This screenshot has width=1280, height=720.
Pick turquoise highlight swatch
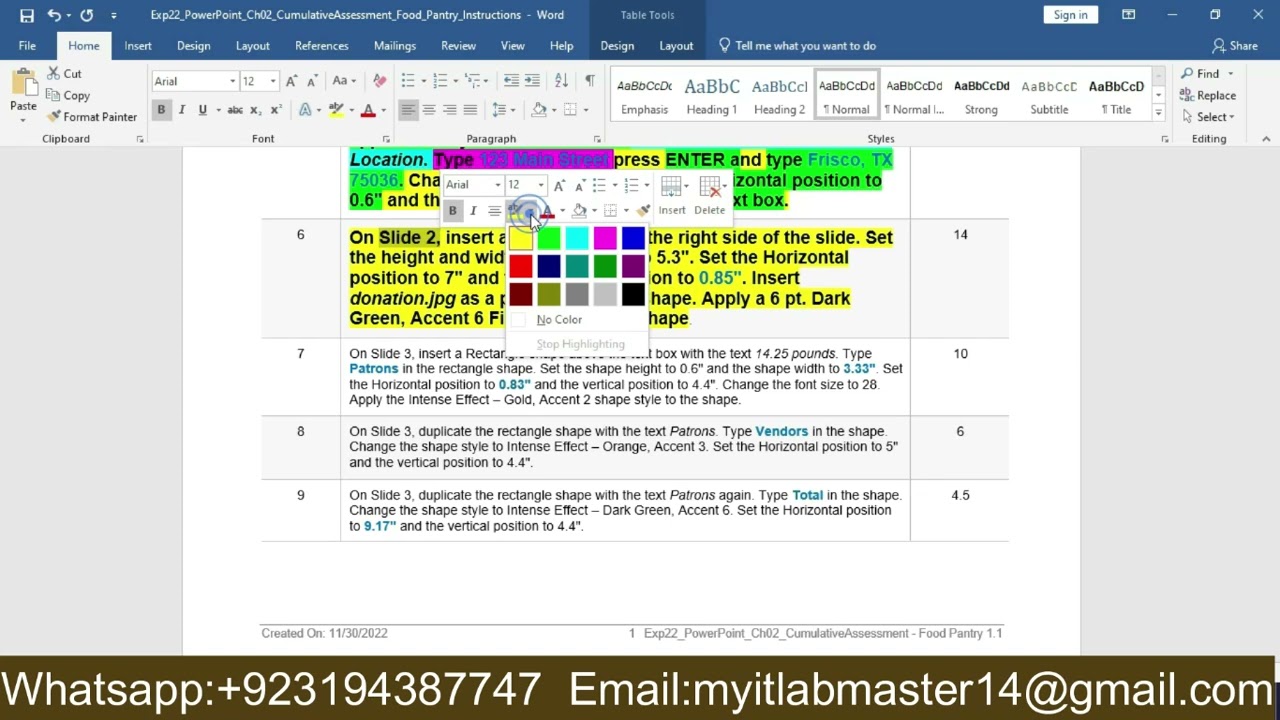click(577, 238)
